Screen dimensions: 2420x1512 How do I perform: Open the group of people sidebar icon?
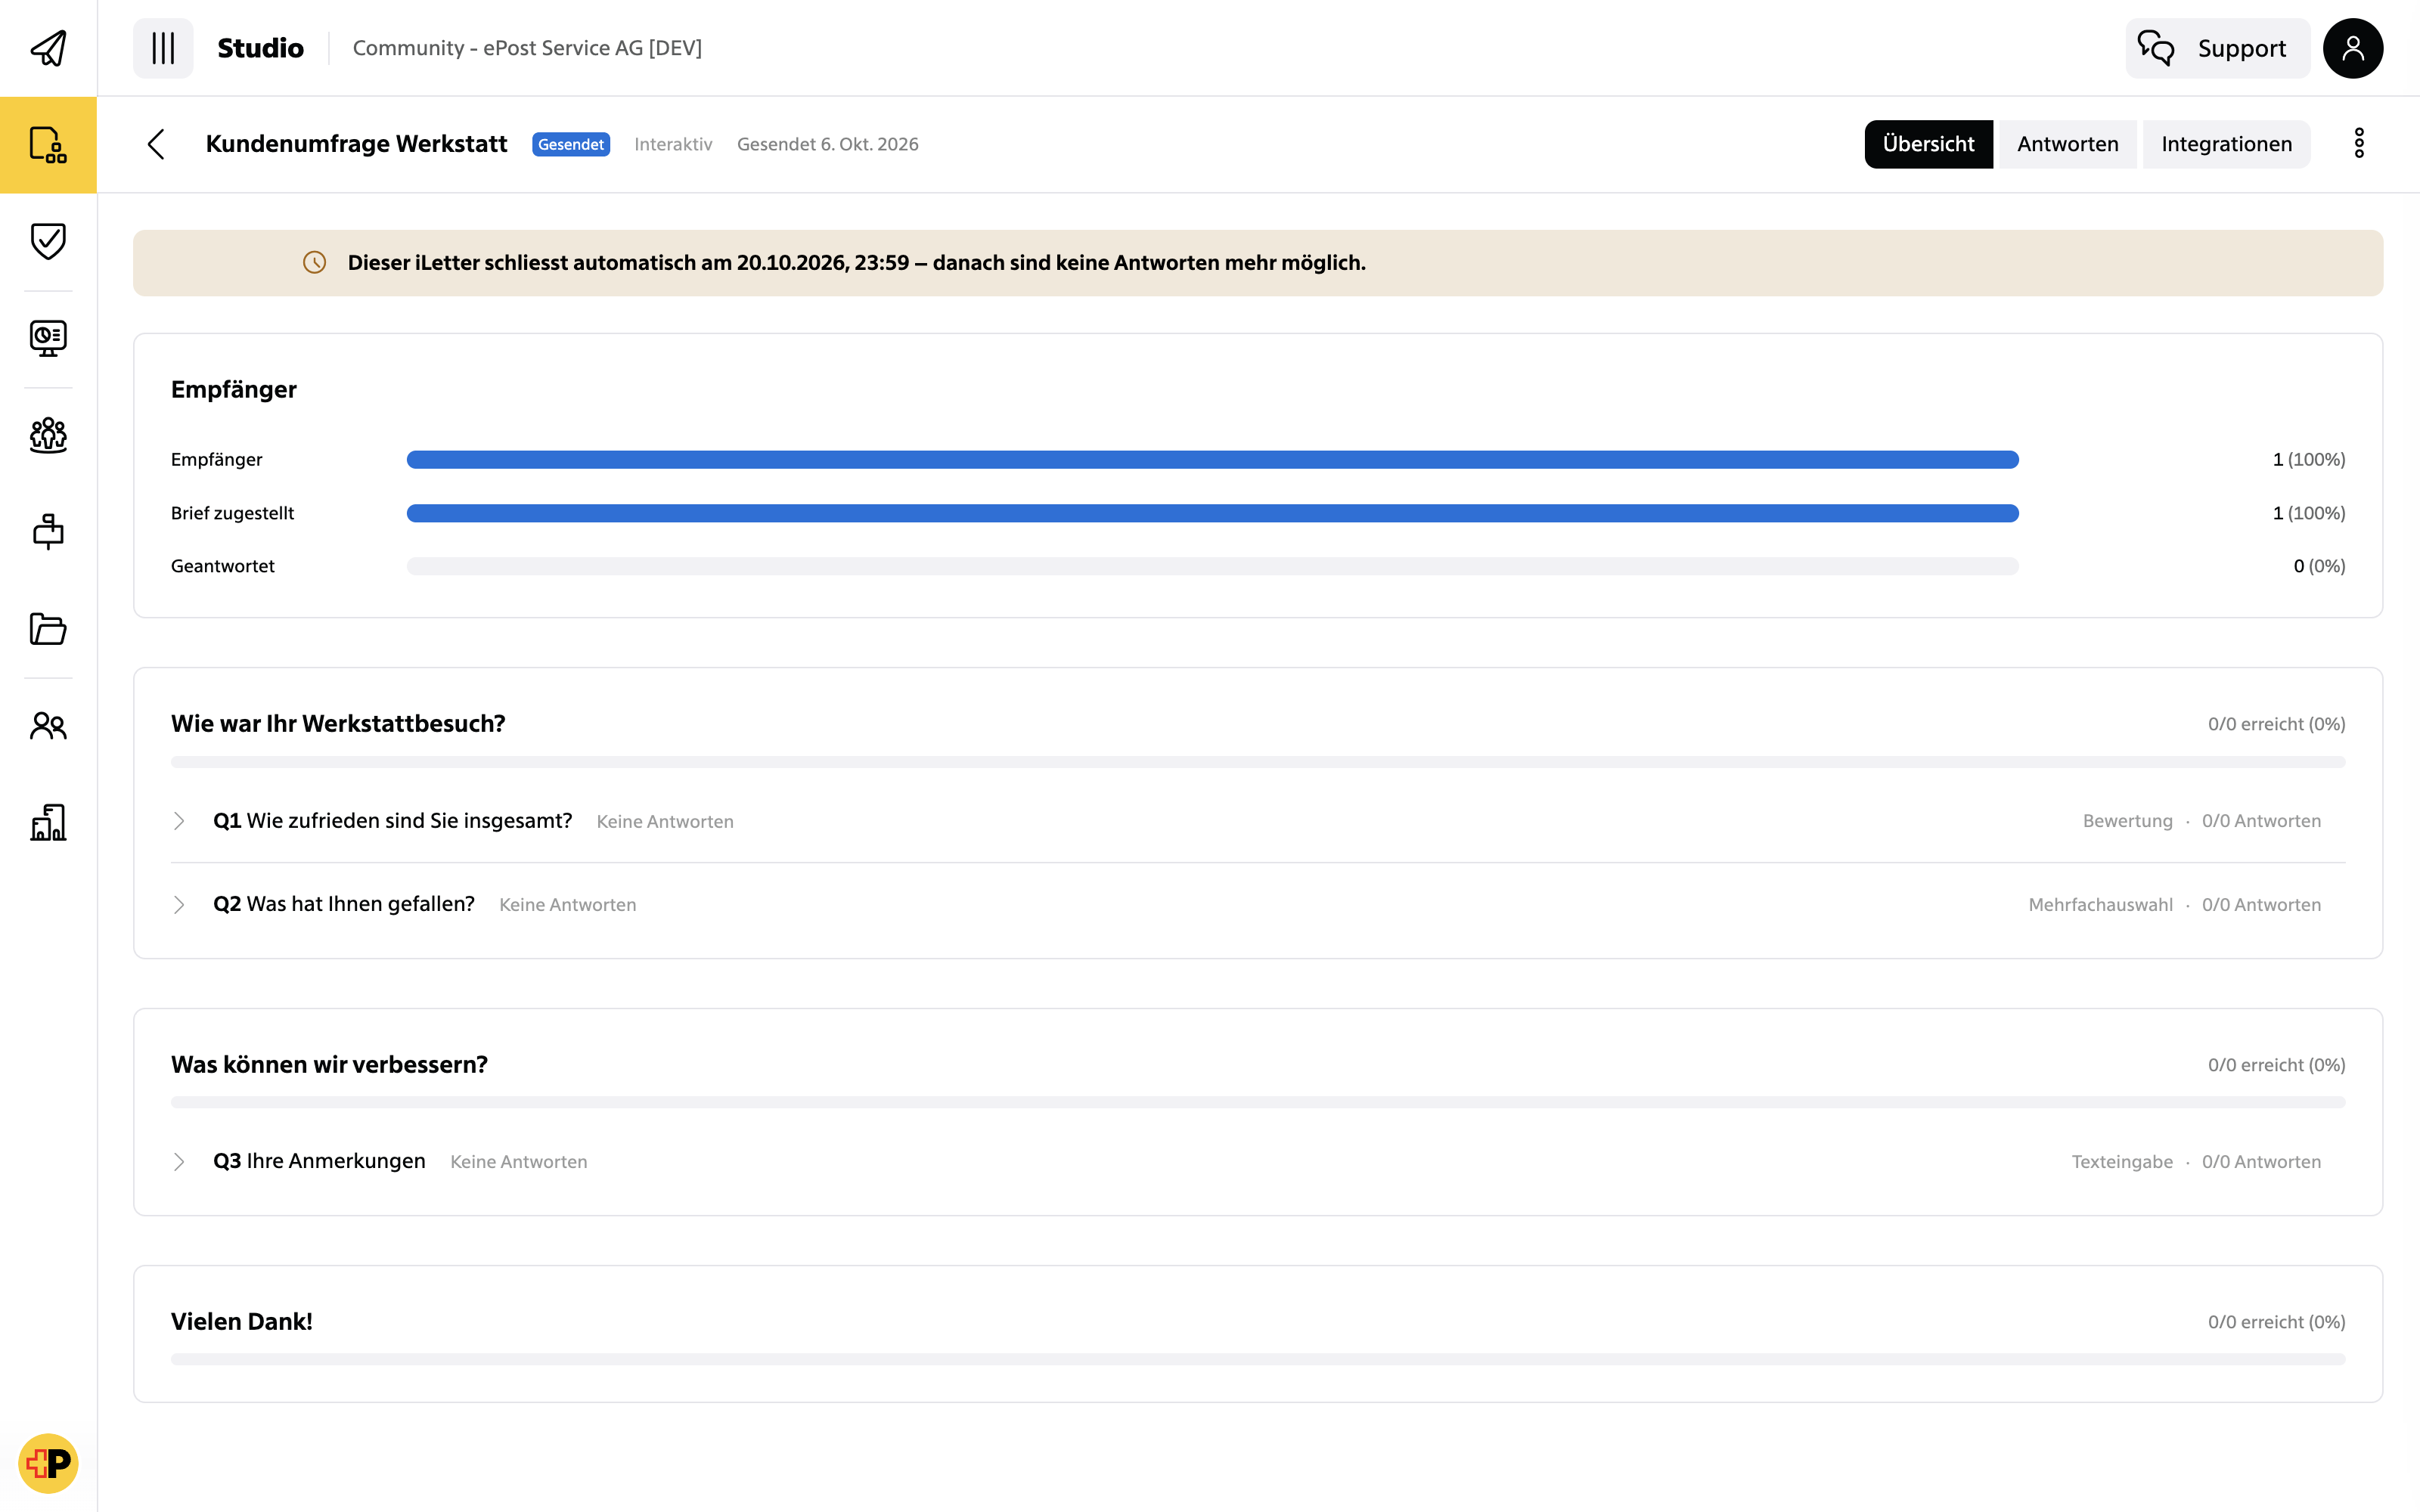pyautogui.click(x=48, y=435)
